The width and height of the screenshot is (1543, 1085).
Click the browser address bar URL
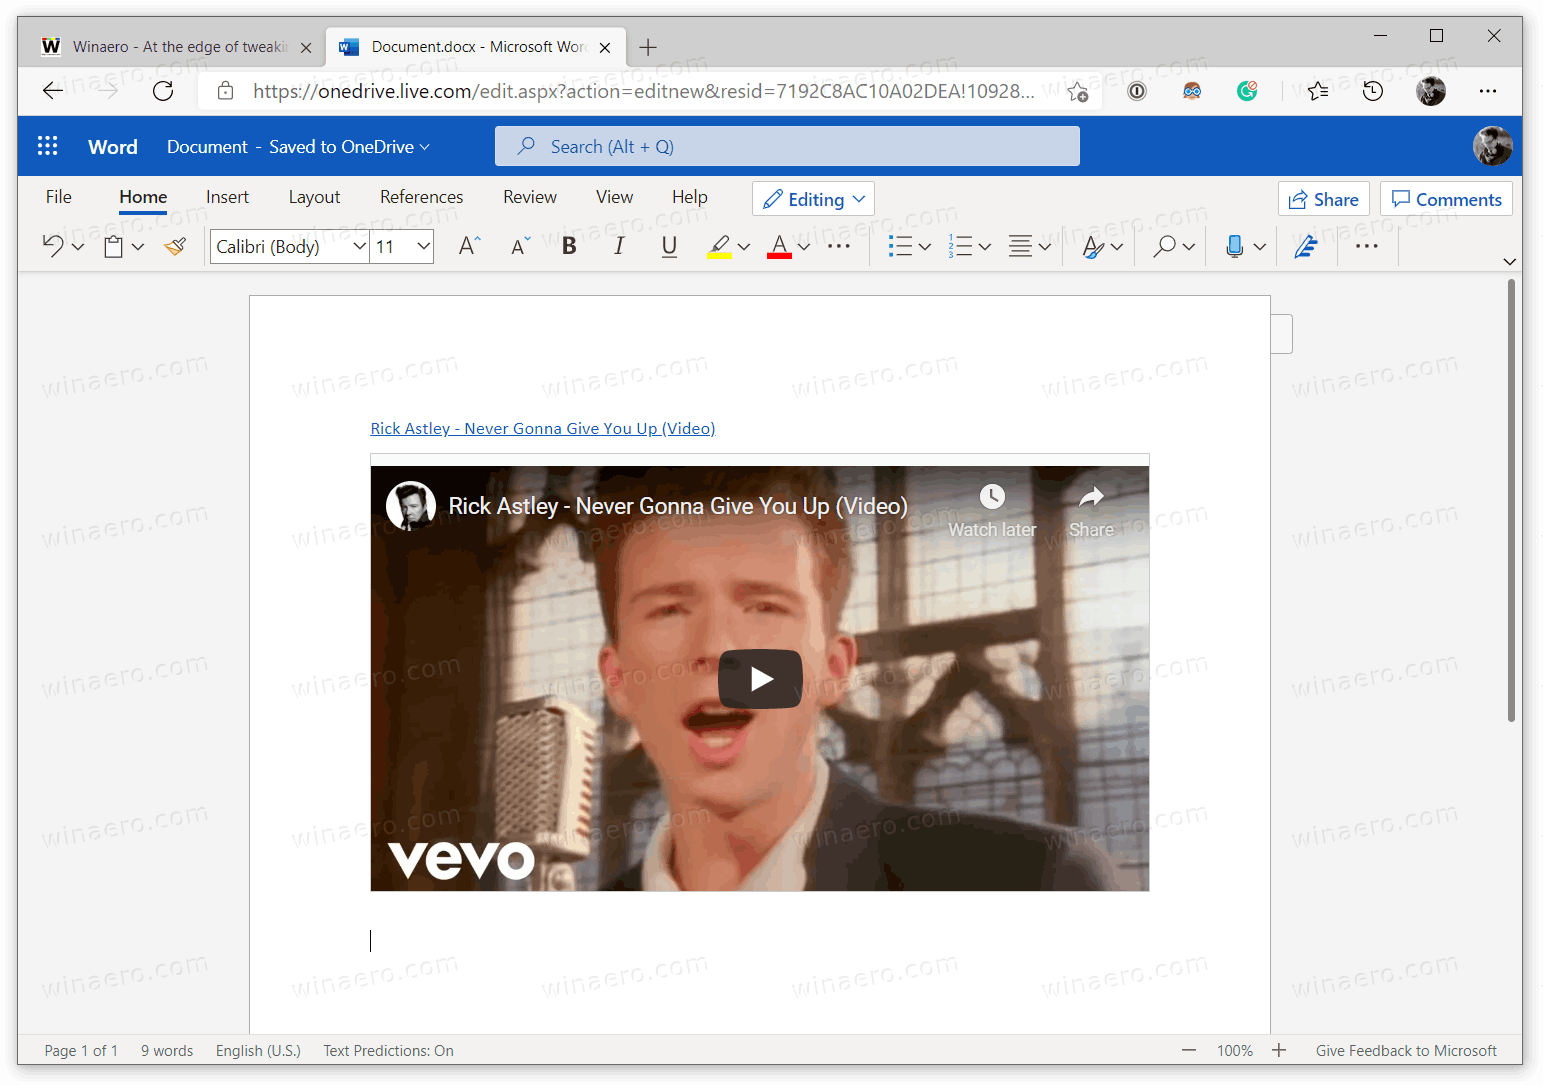643,91
